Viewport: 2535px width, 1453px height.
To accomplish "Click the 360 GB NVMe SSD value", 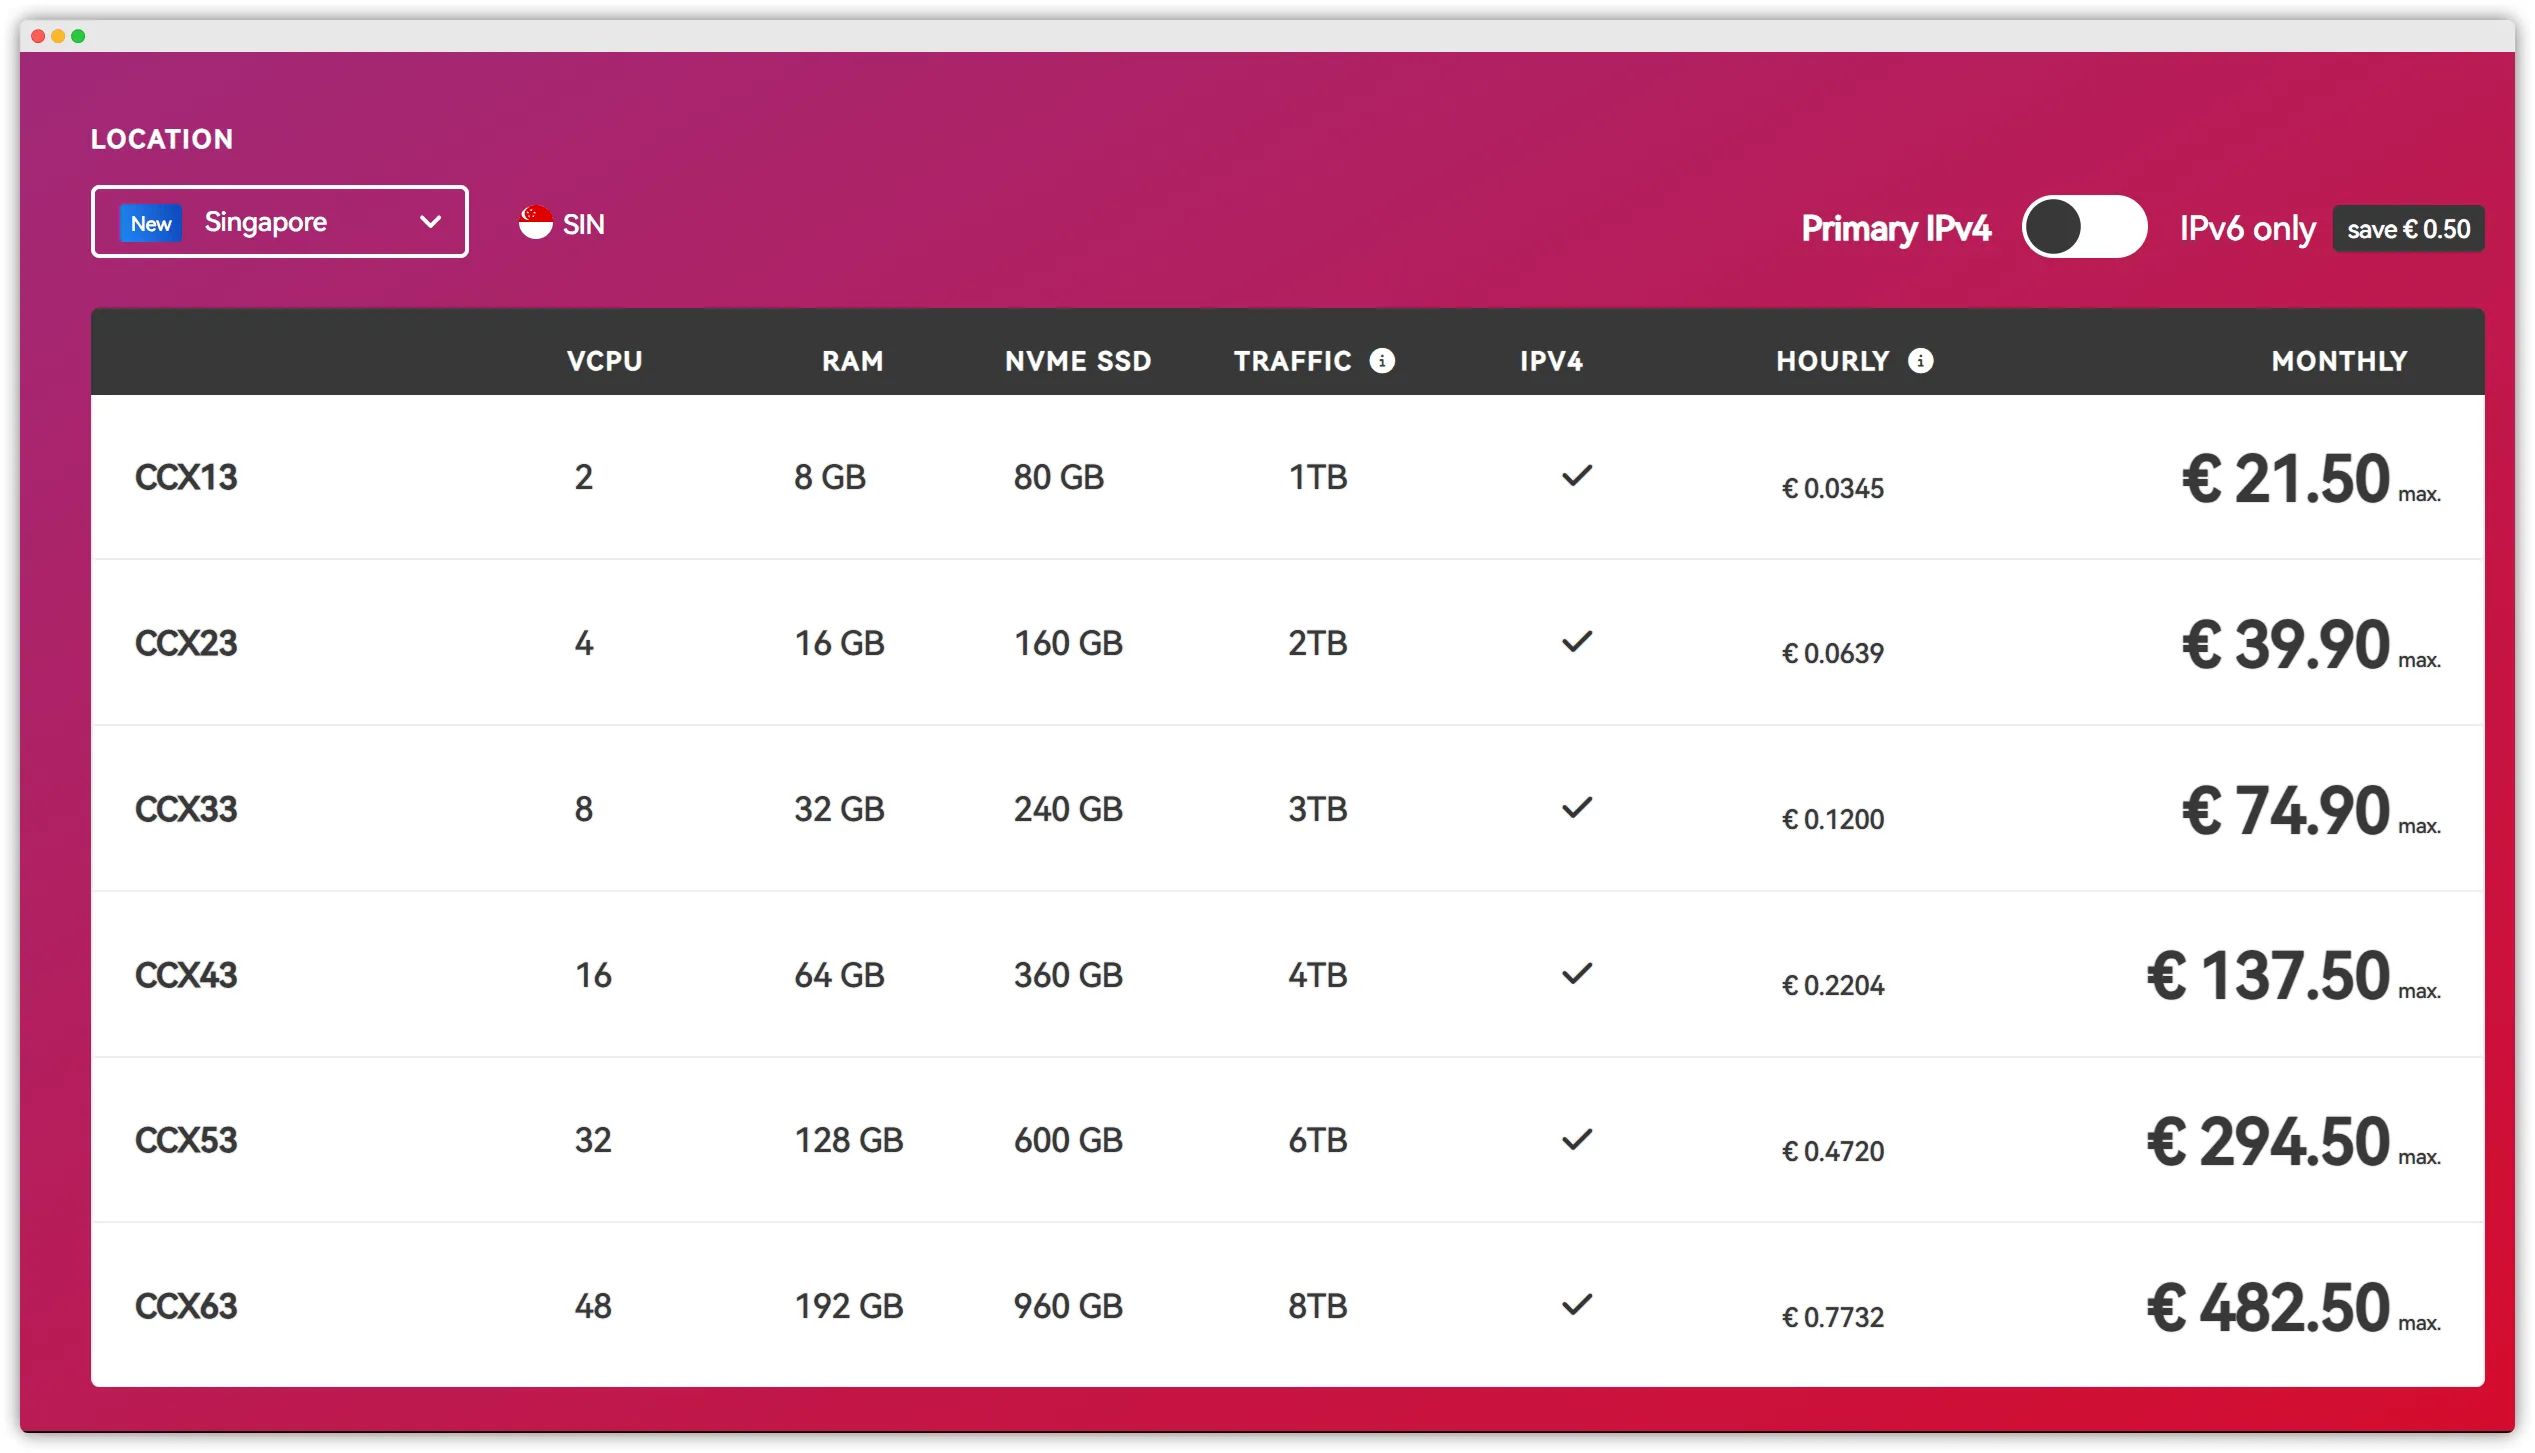I will point(1068,975).
